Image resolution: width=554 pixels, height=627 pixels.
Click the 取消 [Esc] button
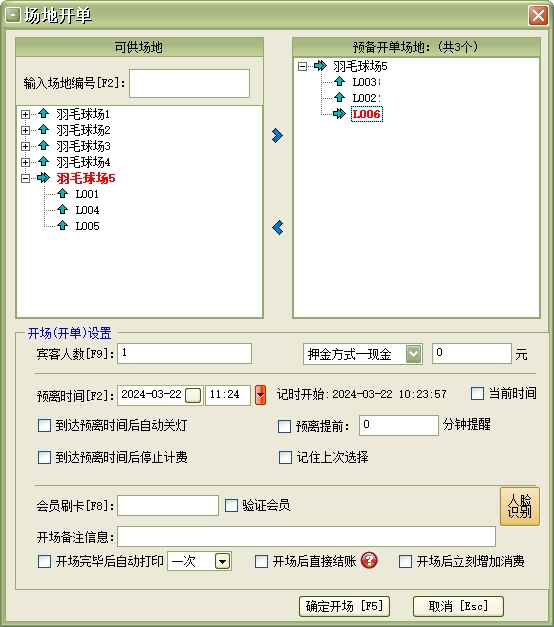pyautogui.click(x=458, y=607)
